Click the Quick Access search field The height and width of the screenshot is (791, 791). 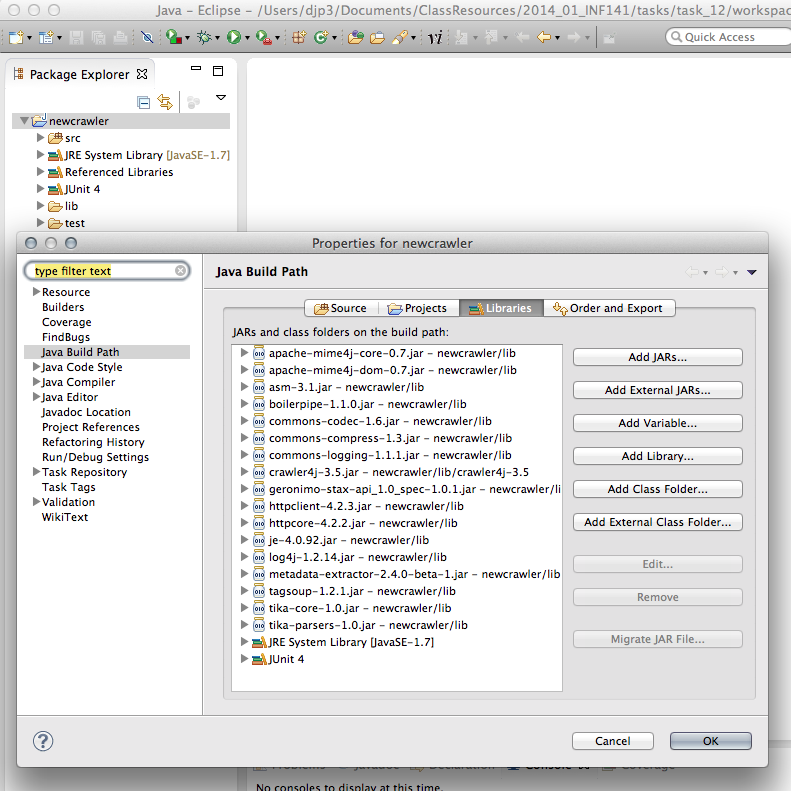coord(728,37)
